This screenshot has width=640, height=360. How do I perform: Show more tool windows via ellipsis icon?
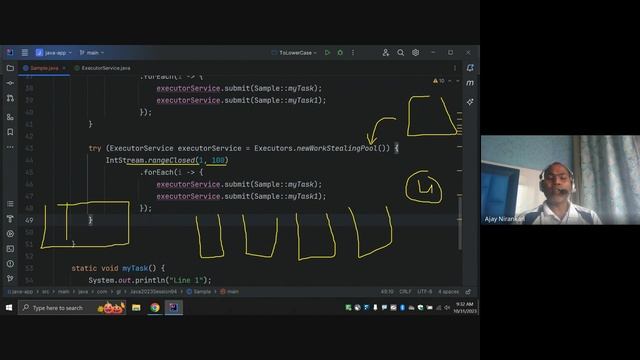[10, 147]
